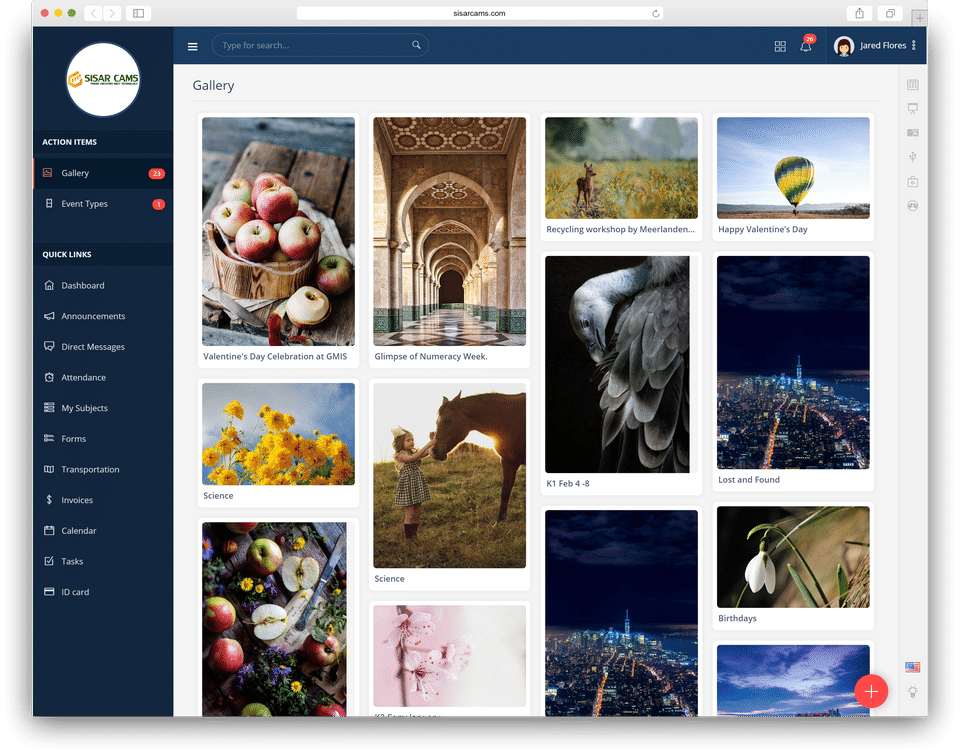Click the US flag language icon

tap(912, 667)
